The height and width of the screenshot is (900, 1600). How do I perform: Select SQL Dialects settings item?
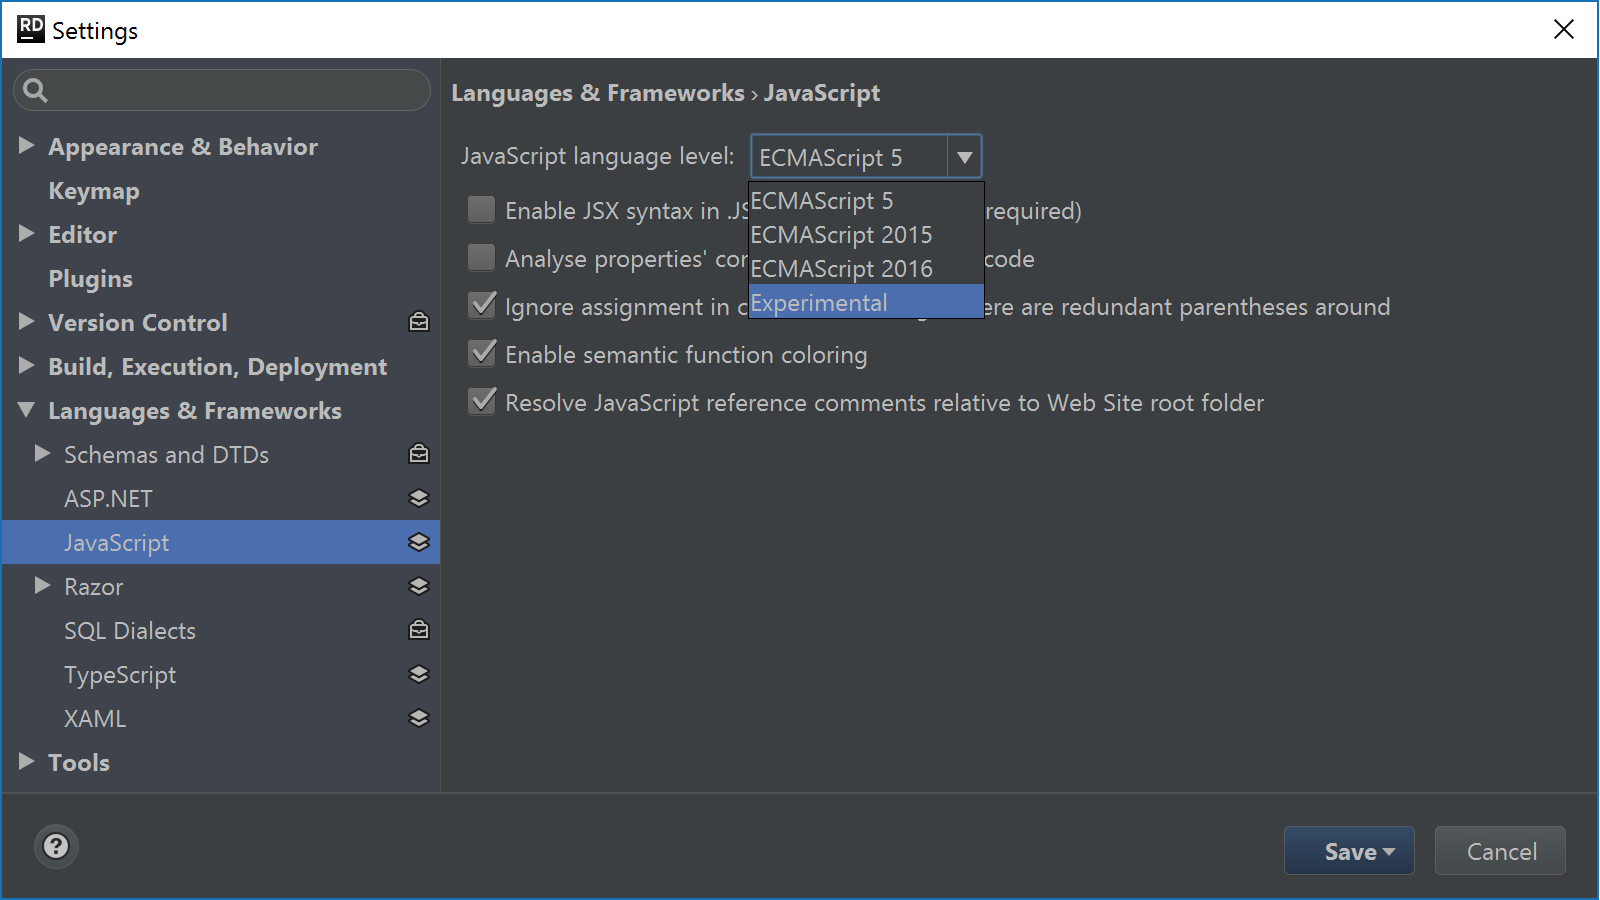click(130, 631)
